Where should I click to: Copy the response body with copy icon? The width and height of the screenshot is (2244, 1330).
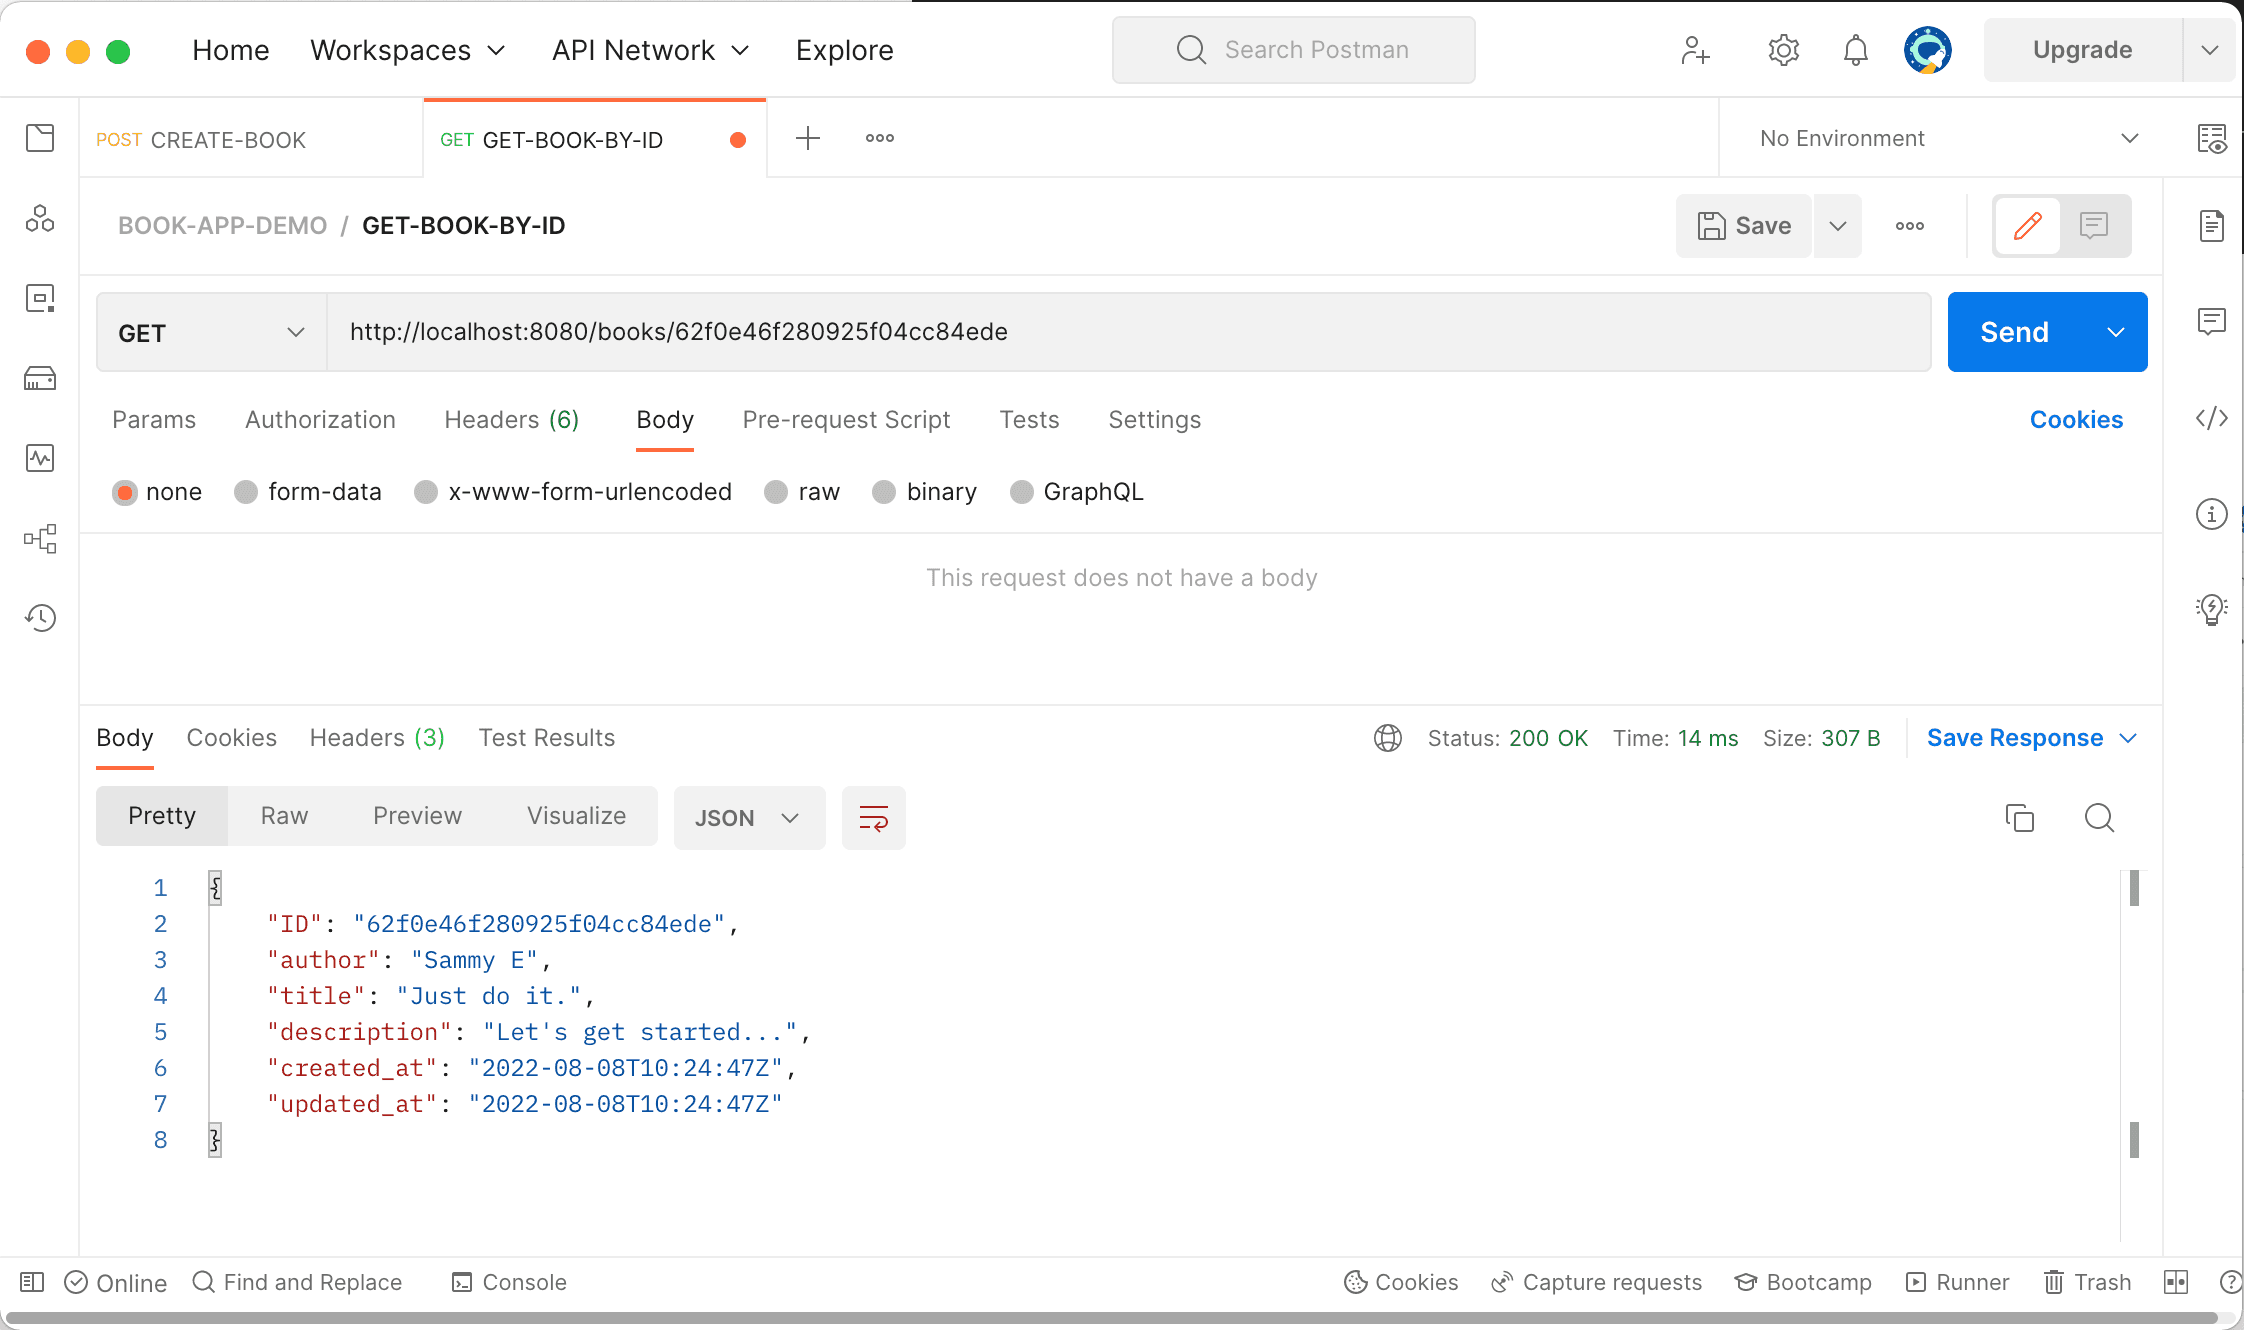tap(2019, 818)
